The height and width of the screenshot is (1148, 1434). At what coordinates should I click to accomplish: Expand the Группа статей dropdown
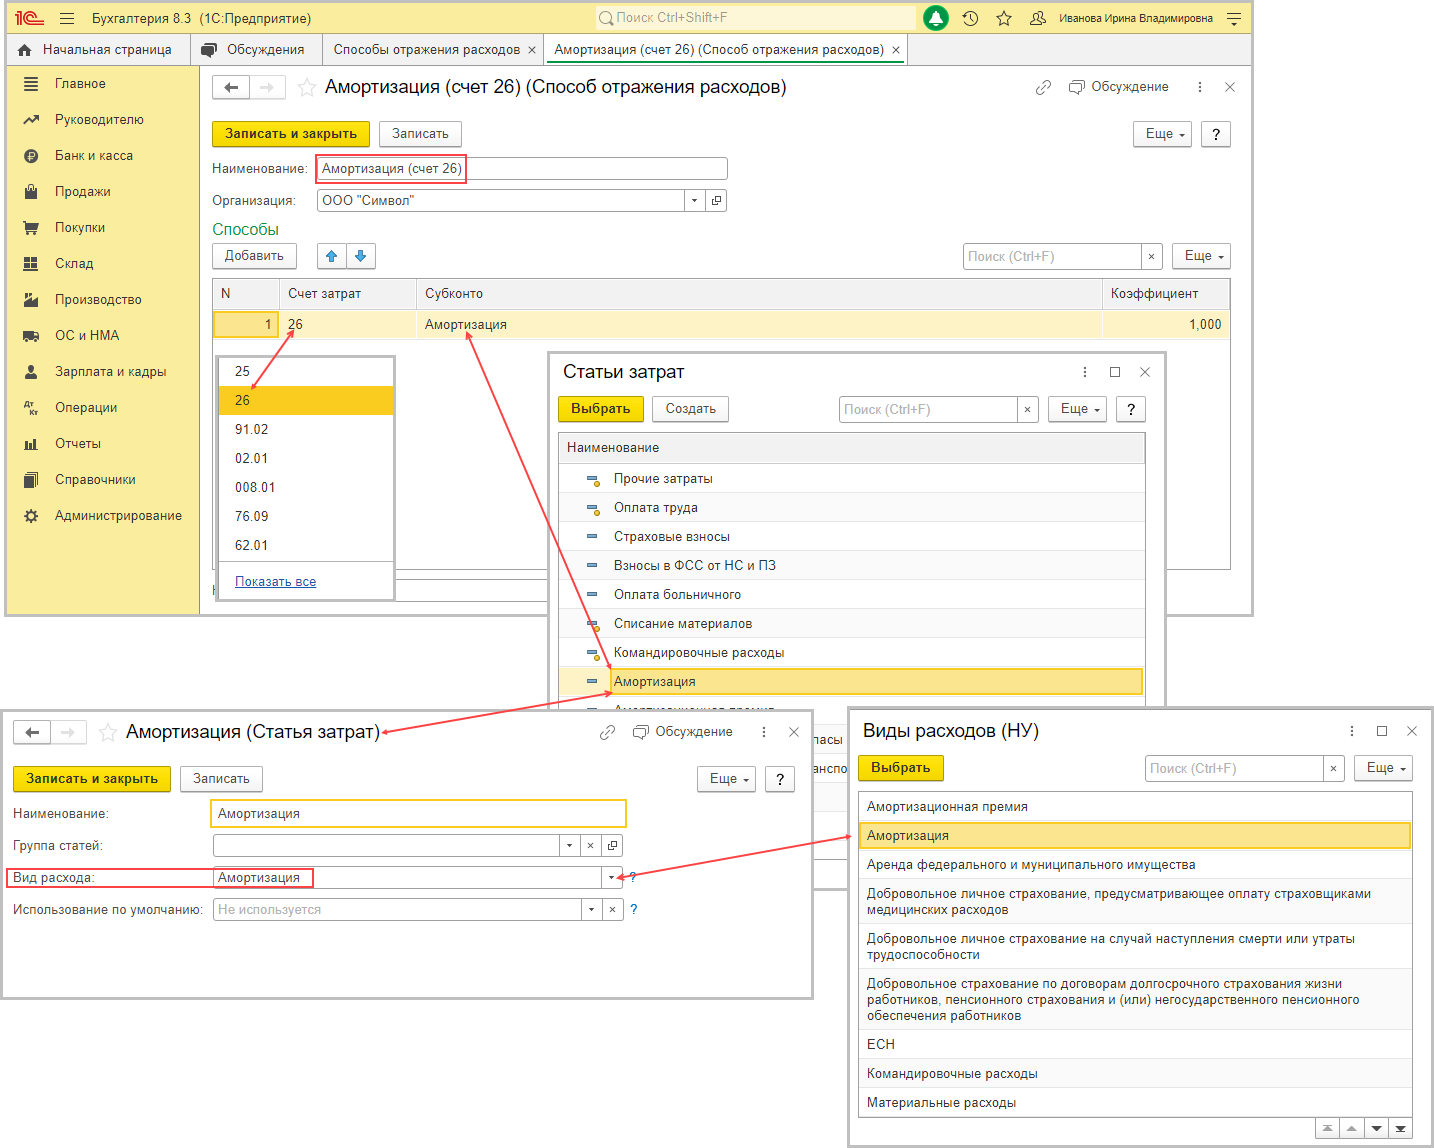(x=570, y=846)
